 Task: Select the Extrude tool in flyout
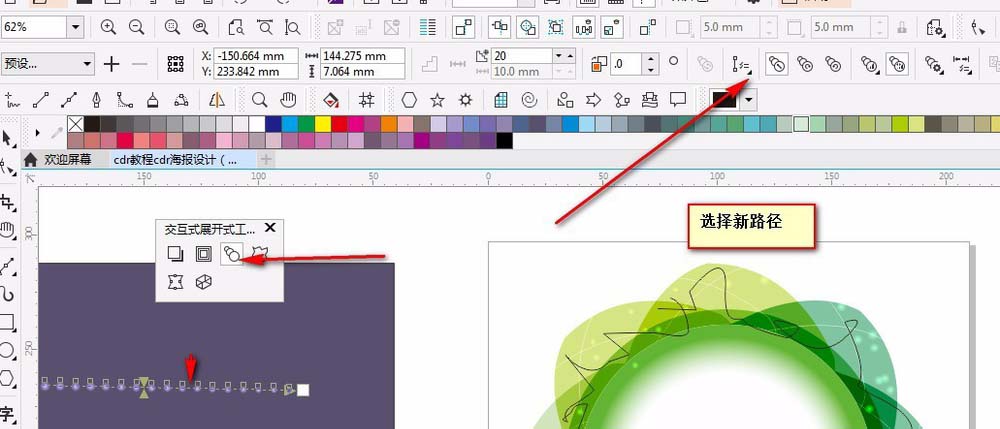(x=203, y=282)
